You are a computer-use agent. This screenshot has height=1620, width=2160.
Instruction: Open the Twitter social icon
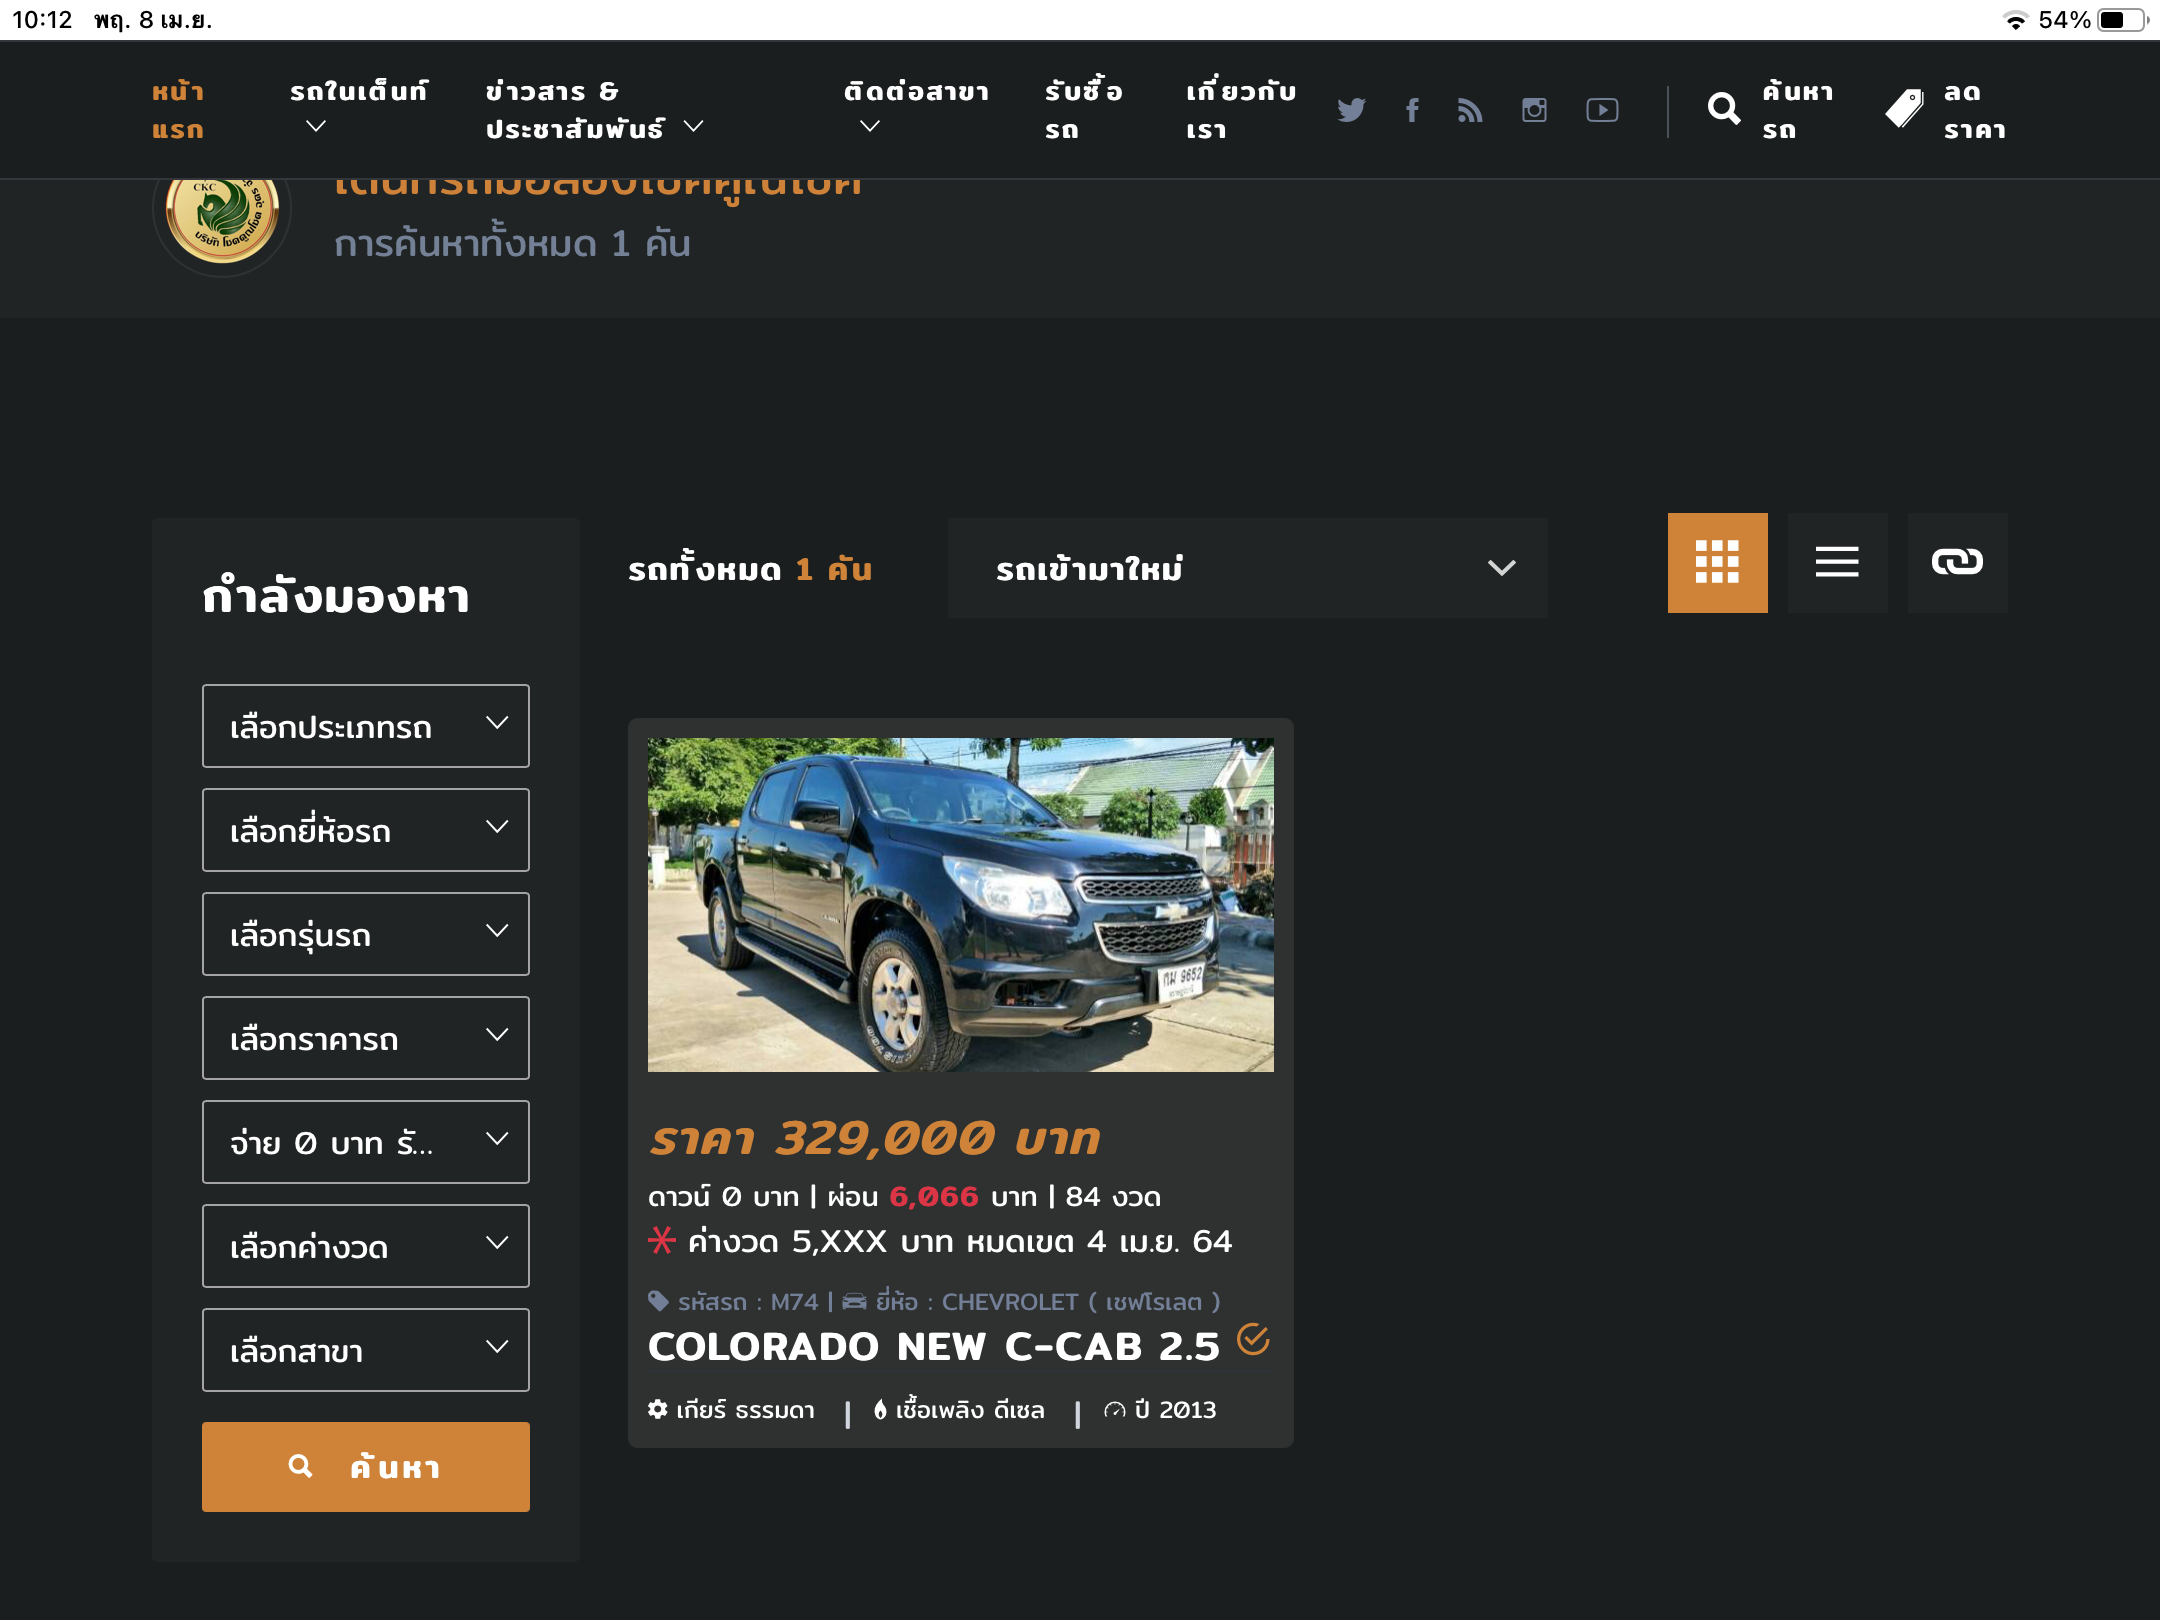pos(1351,110)
